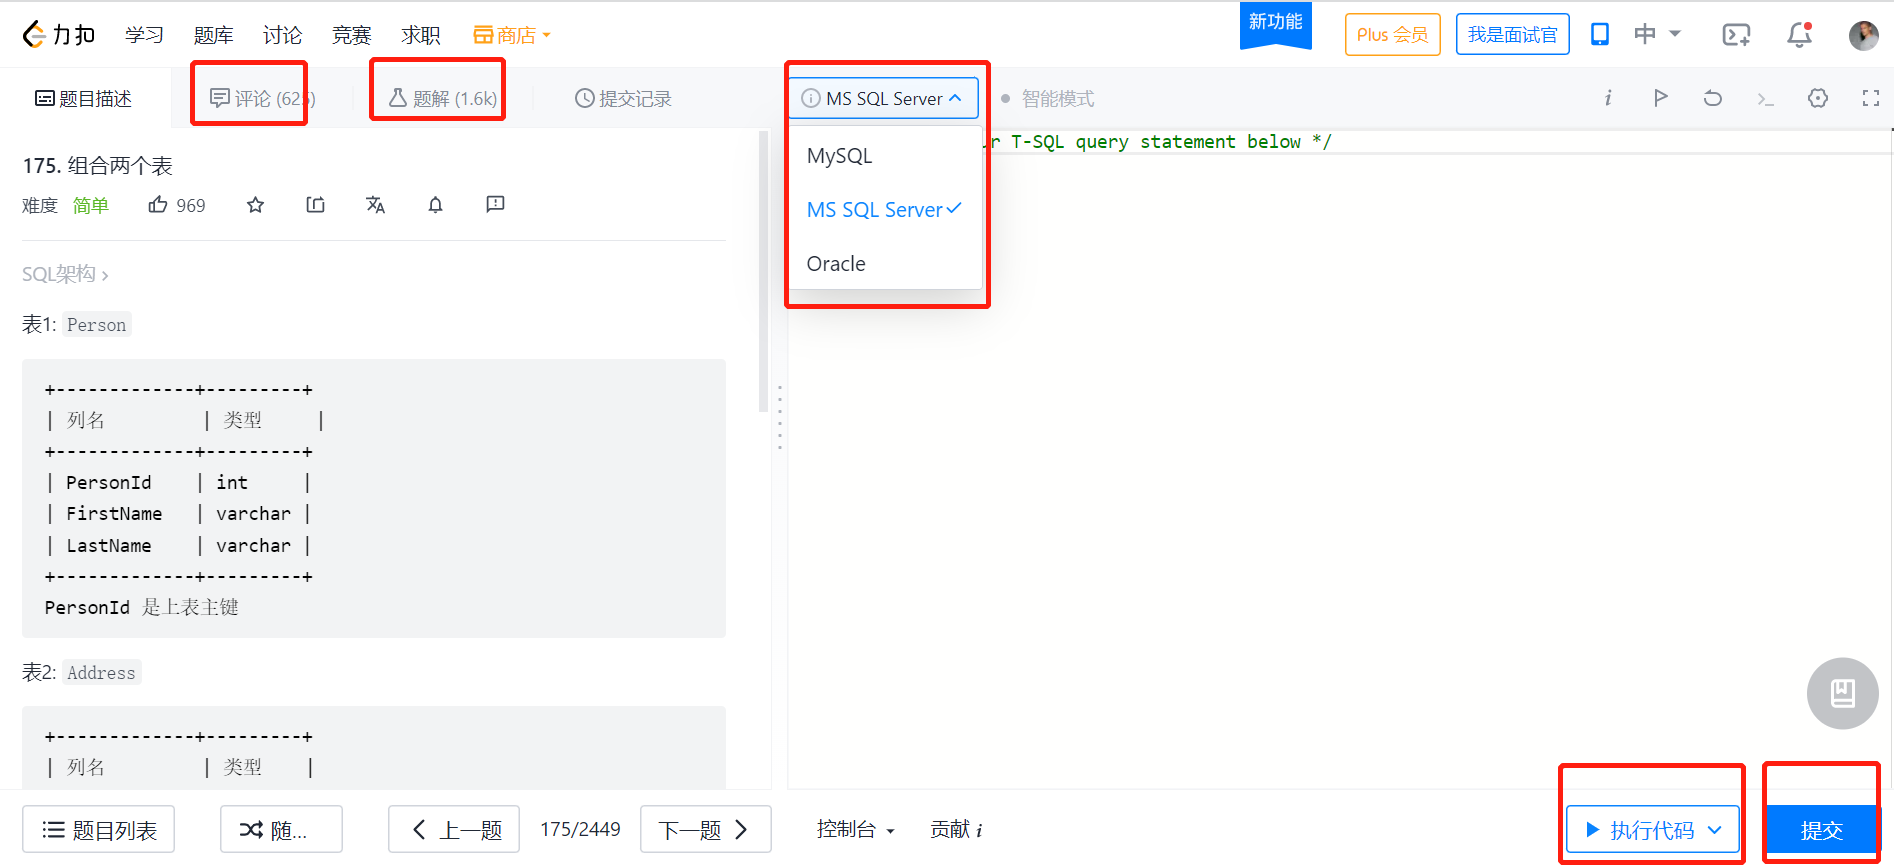Switch to the 题目描述 tab
Screen dimensions: 1894x866
[84, 98]
